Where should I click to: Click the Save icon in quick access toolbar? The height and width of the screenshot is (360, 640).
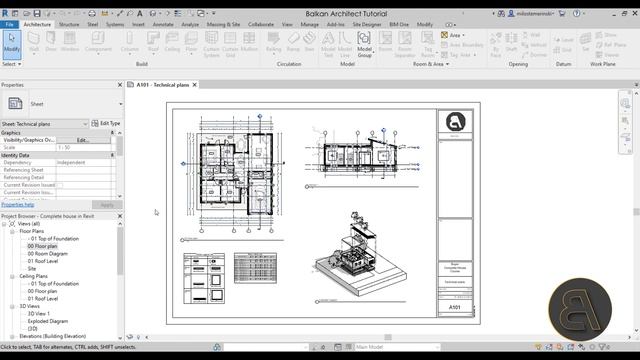coord(37,13)
